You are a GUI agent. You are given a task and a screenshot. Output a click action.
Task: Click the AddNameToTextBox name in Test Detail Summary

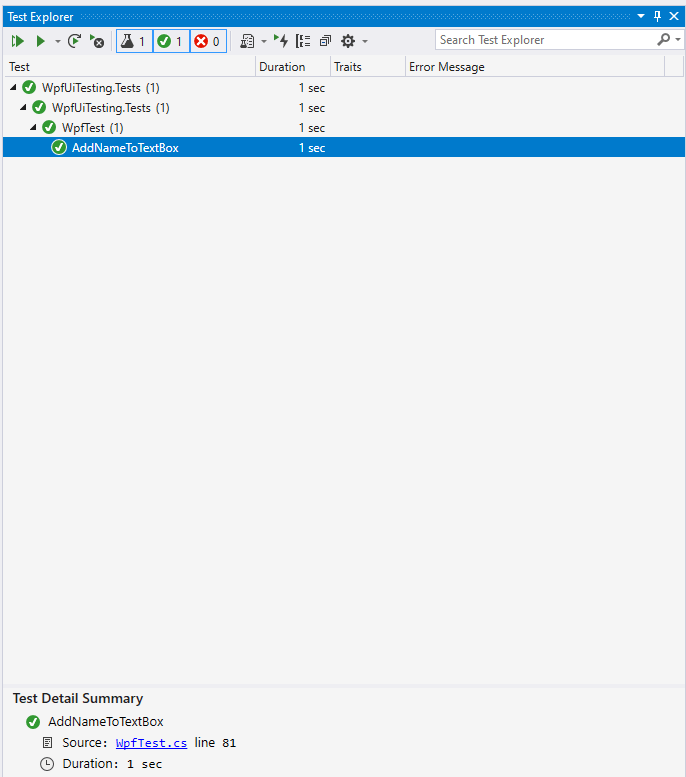click(106, 722)
